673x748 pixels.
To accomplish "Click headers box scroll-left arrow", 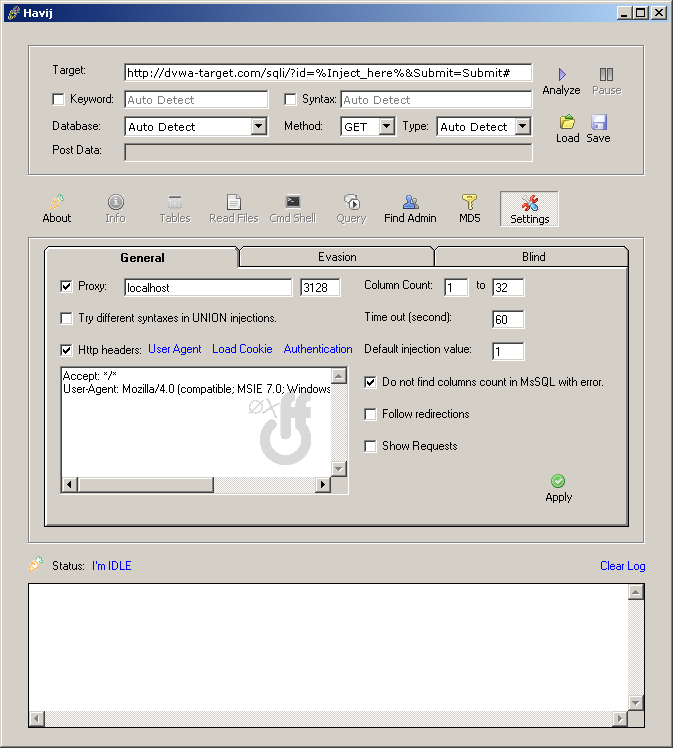I will tap(70, 485).
